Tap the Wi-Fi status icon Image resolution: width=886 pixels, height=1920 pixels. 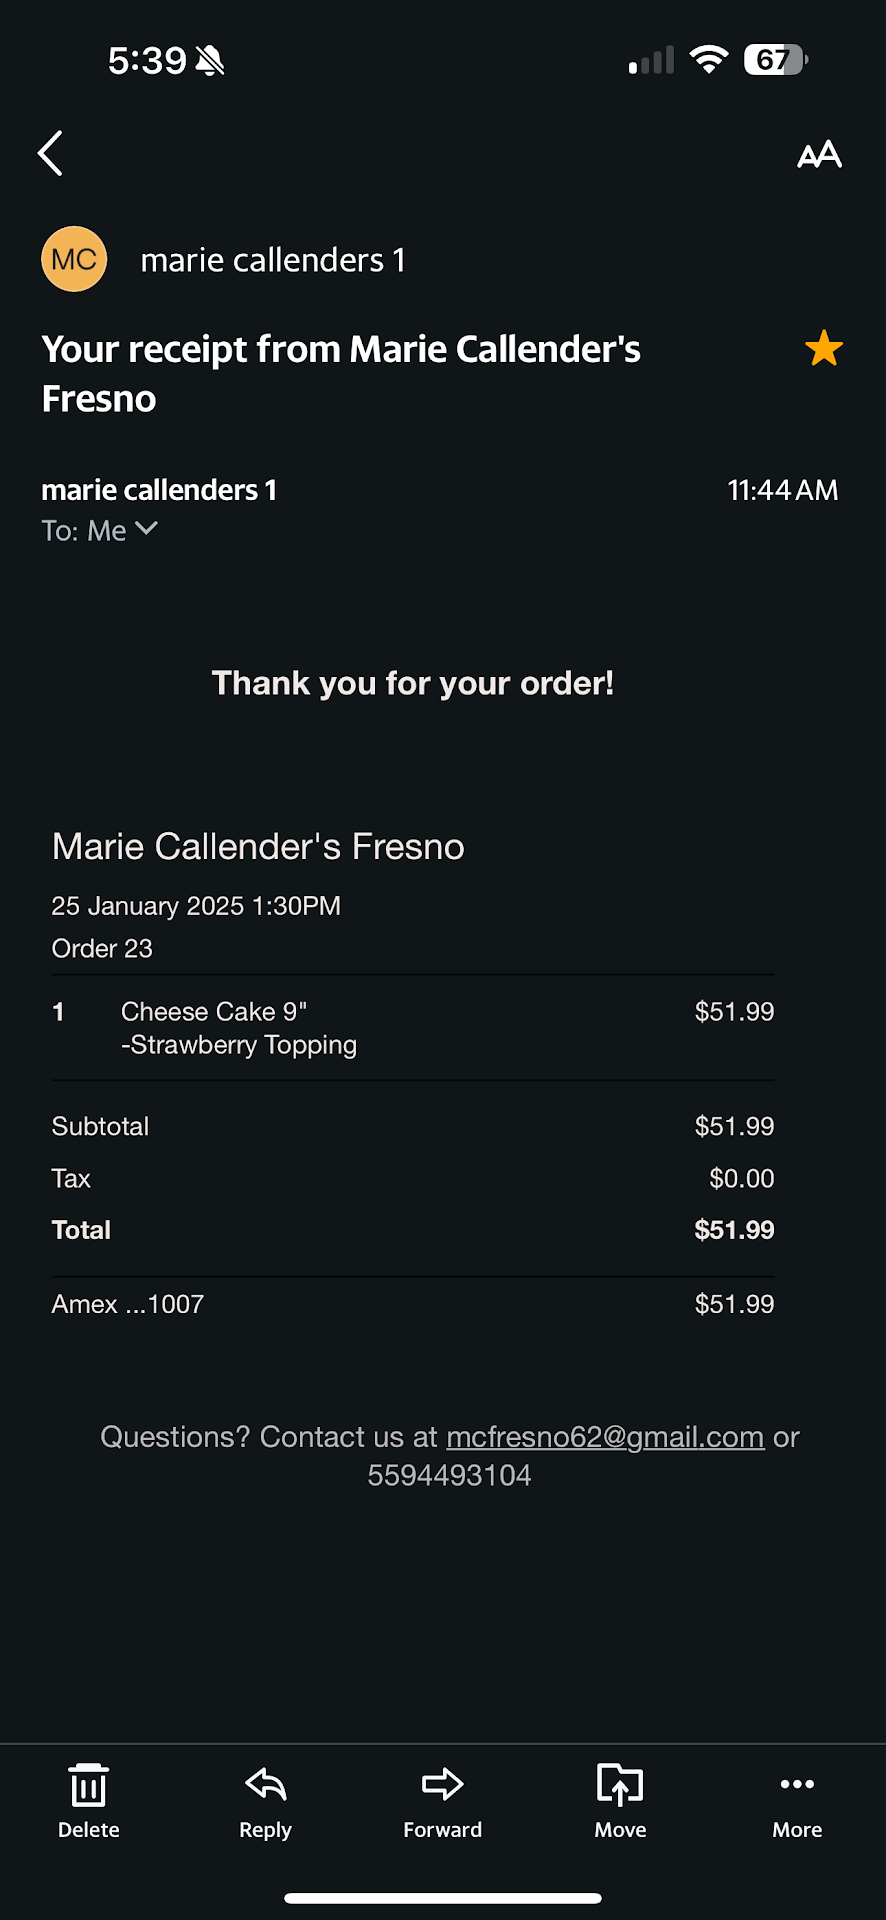pyautogui.click(x=709, y=60)
